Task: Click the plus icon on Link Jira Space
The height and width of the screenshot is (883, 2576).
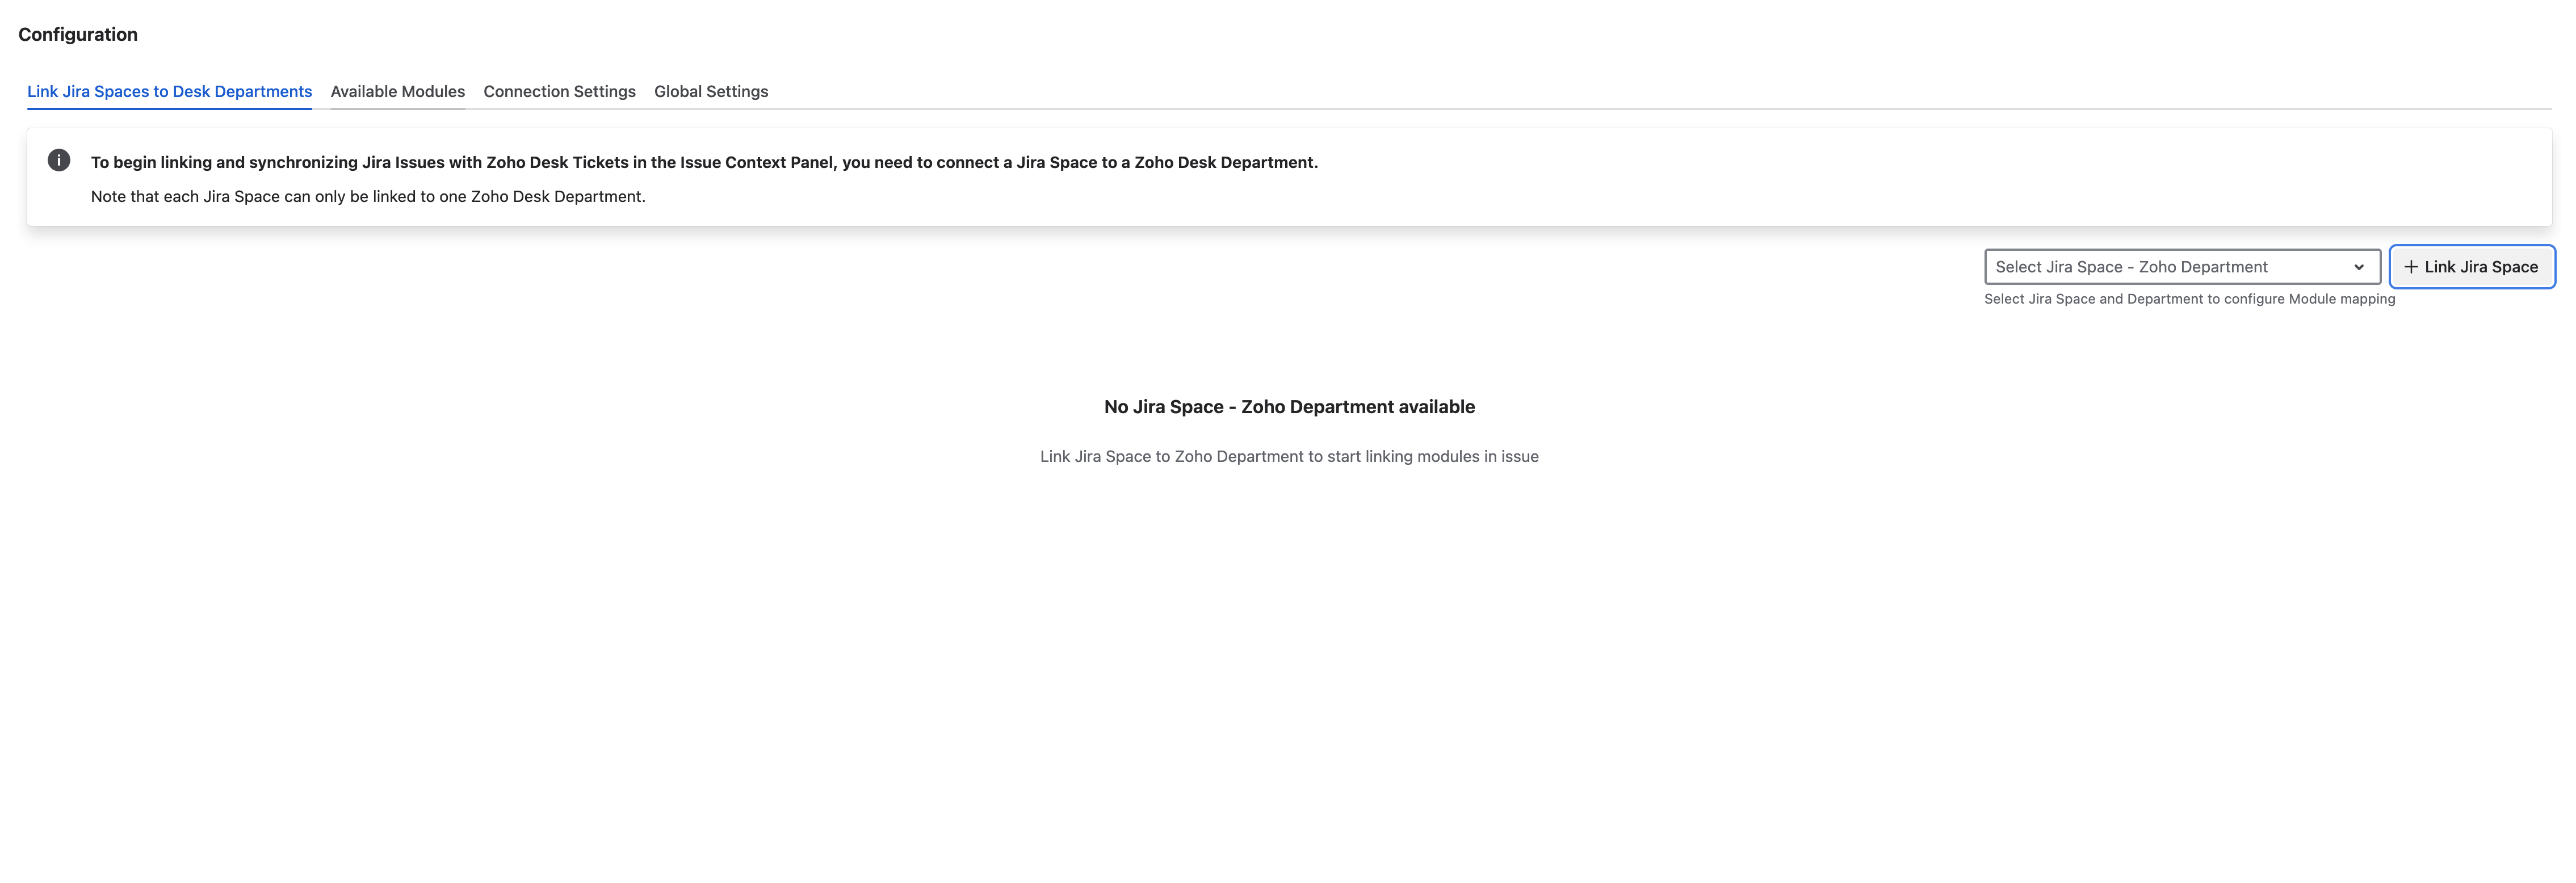Action: pos(2411,267)
